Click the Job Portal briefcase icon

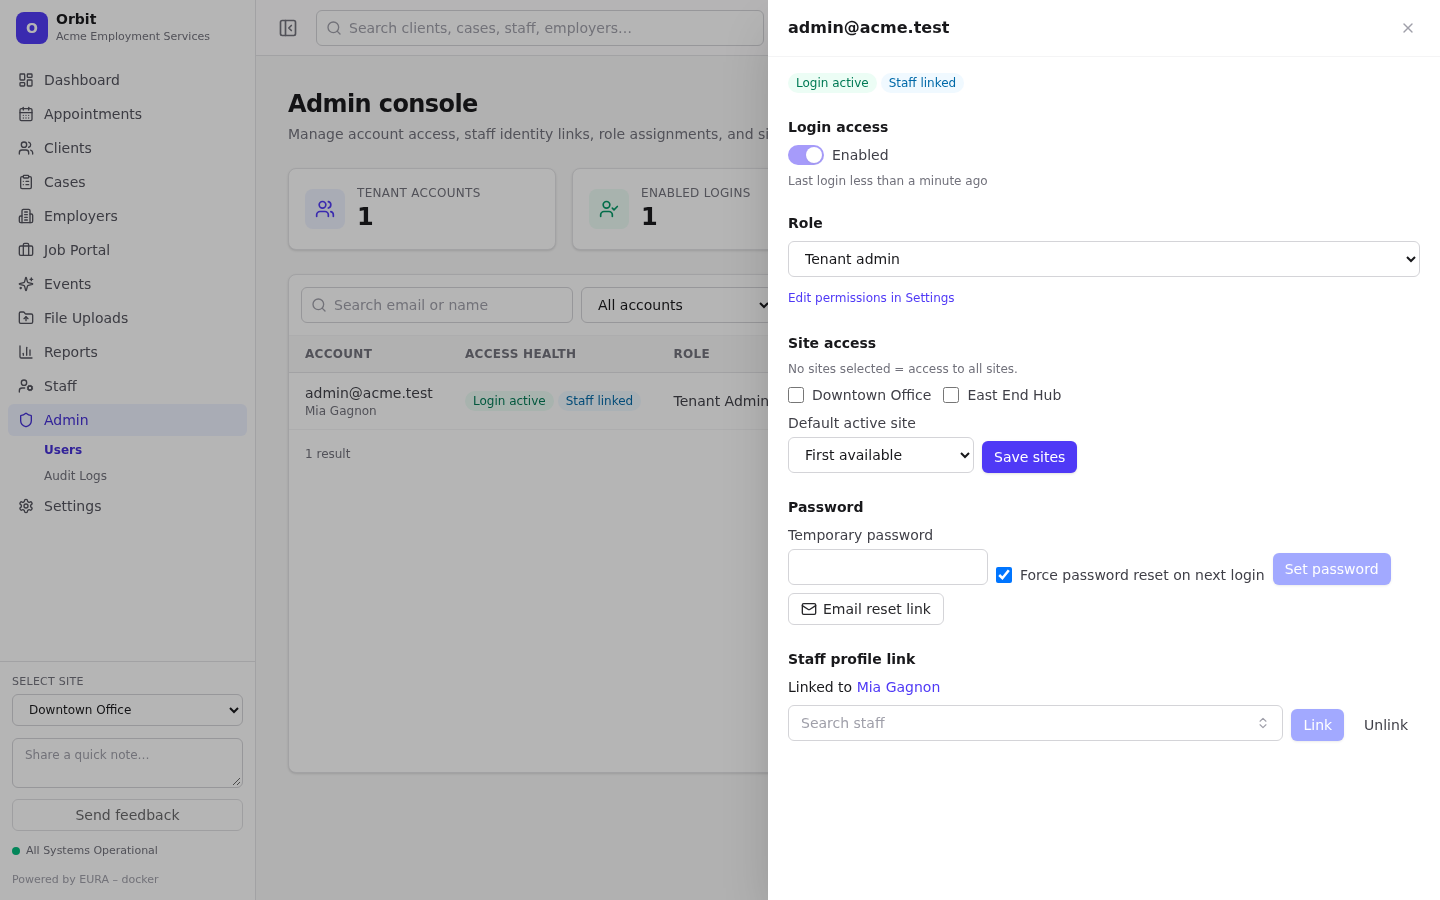tap(26, 250)
